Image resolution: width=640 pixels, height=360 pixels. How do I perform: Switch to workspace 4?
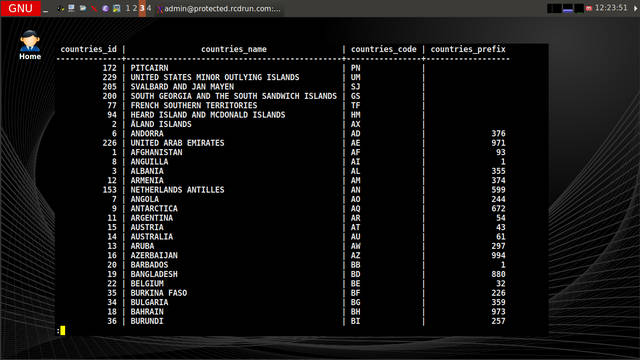click(149, 8)
